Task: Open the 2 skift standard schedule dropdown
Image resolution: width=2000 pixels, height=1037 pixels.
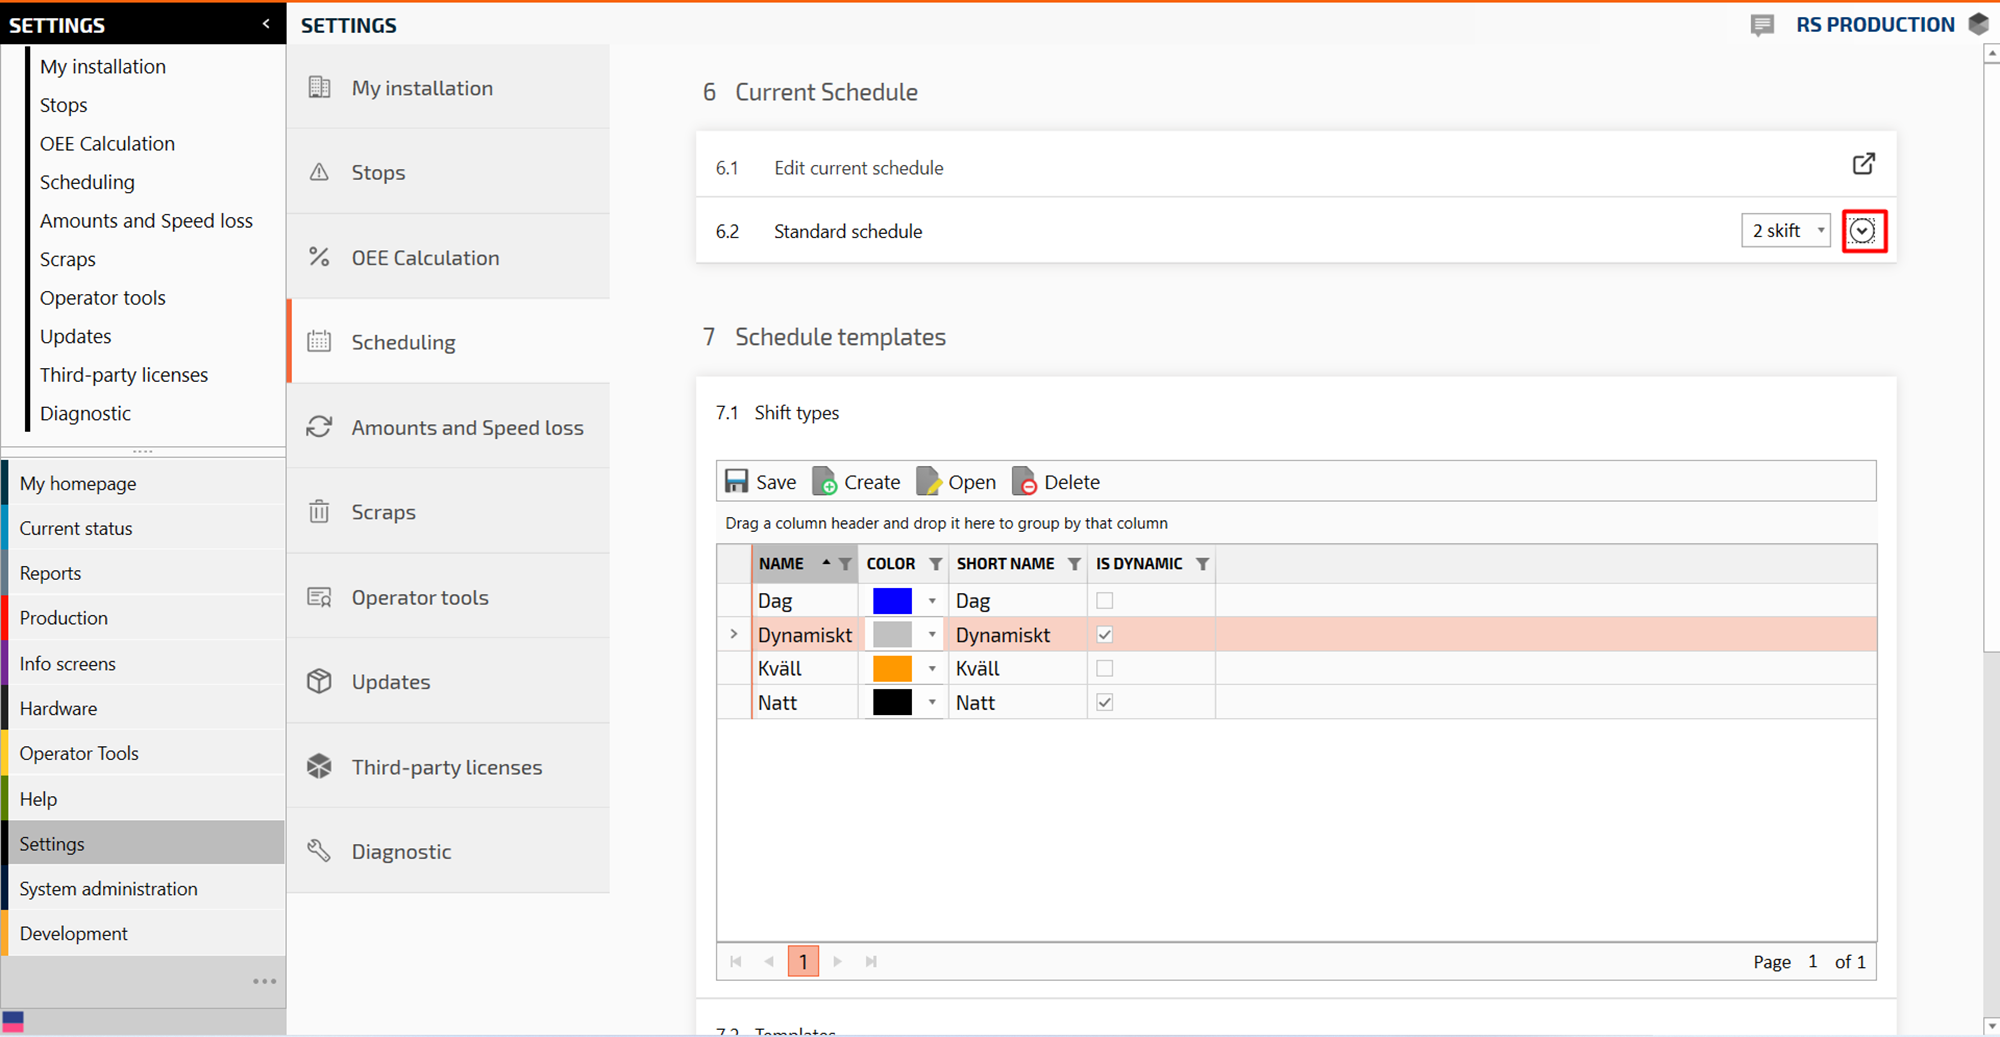Action: [x=1786, y=231]
